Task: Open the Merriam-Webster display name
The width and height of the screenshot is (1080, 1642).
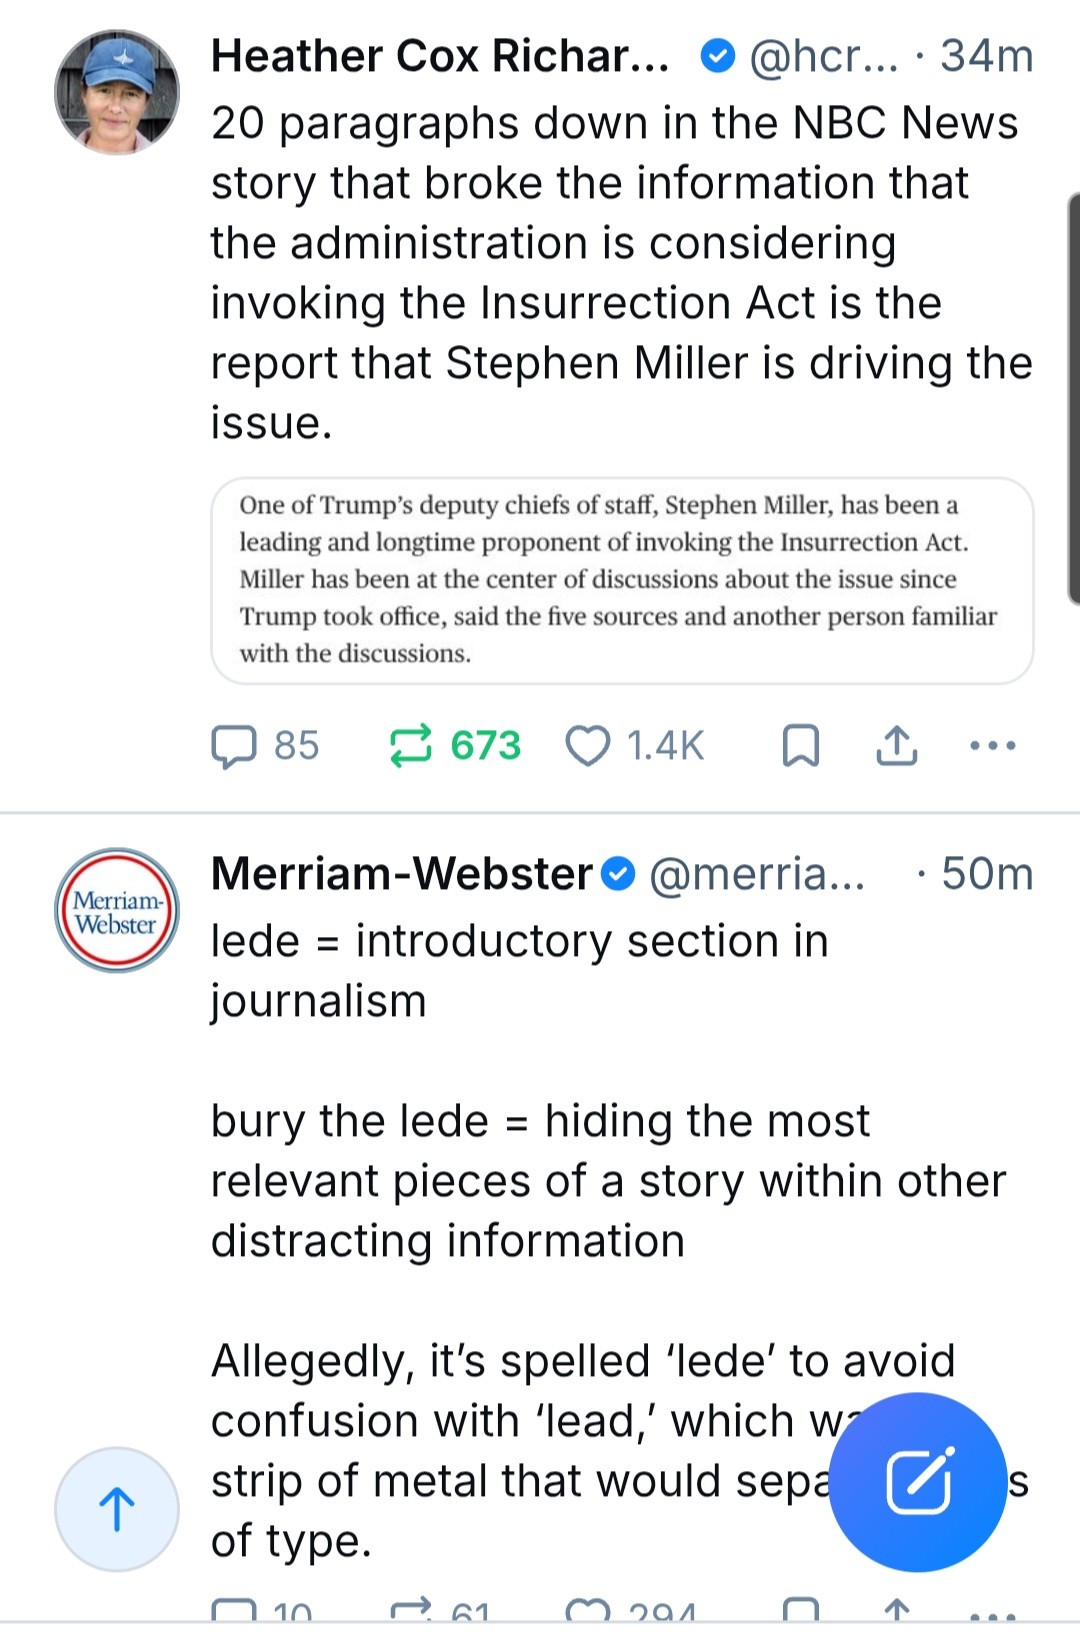Action: click(402, 874)
